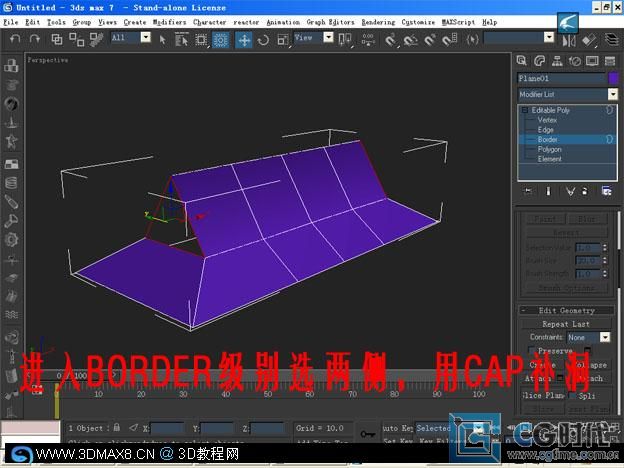624x468 pixels.
Task: Activate the Select and Rotate tool
Action: tap(263, 39)
